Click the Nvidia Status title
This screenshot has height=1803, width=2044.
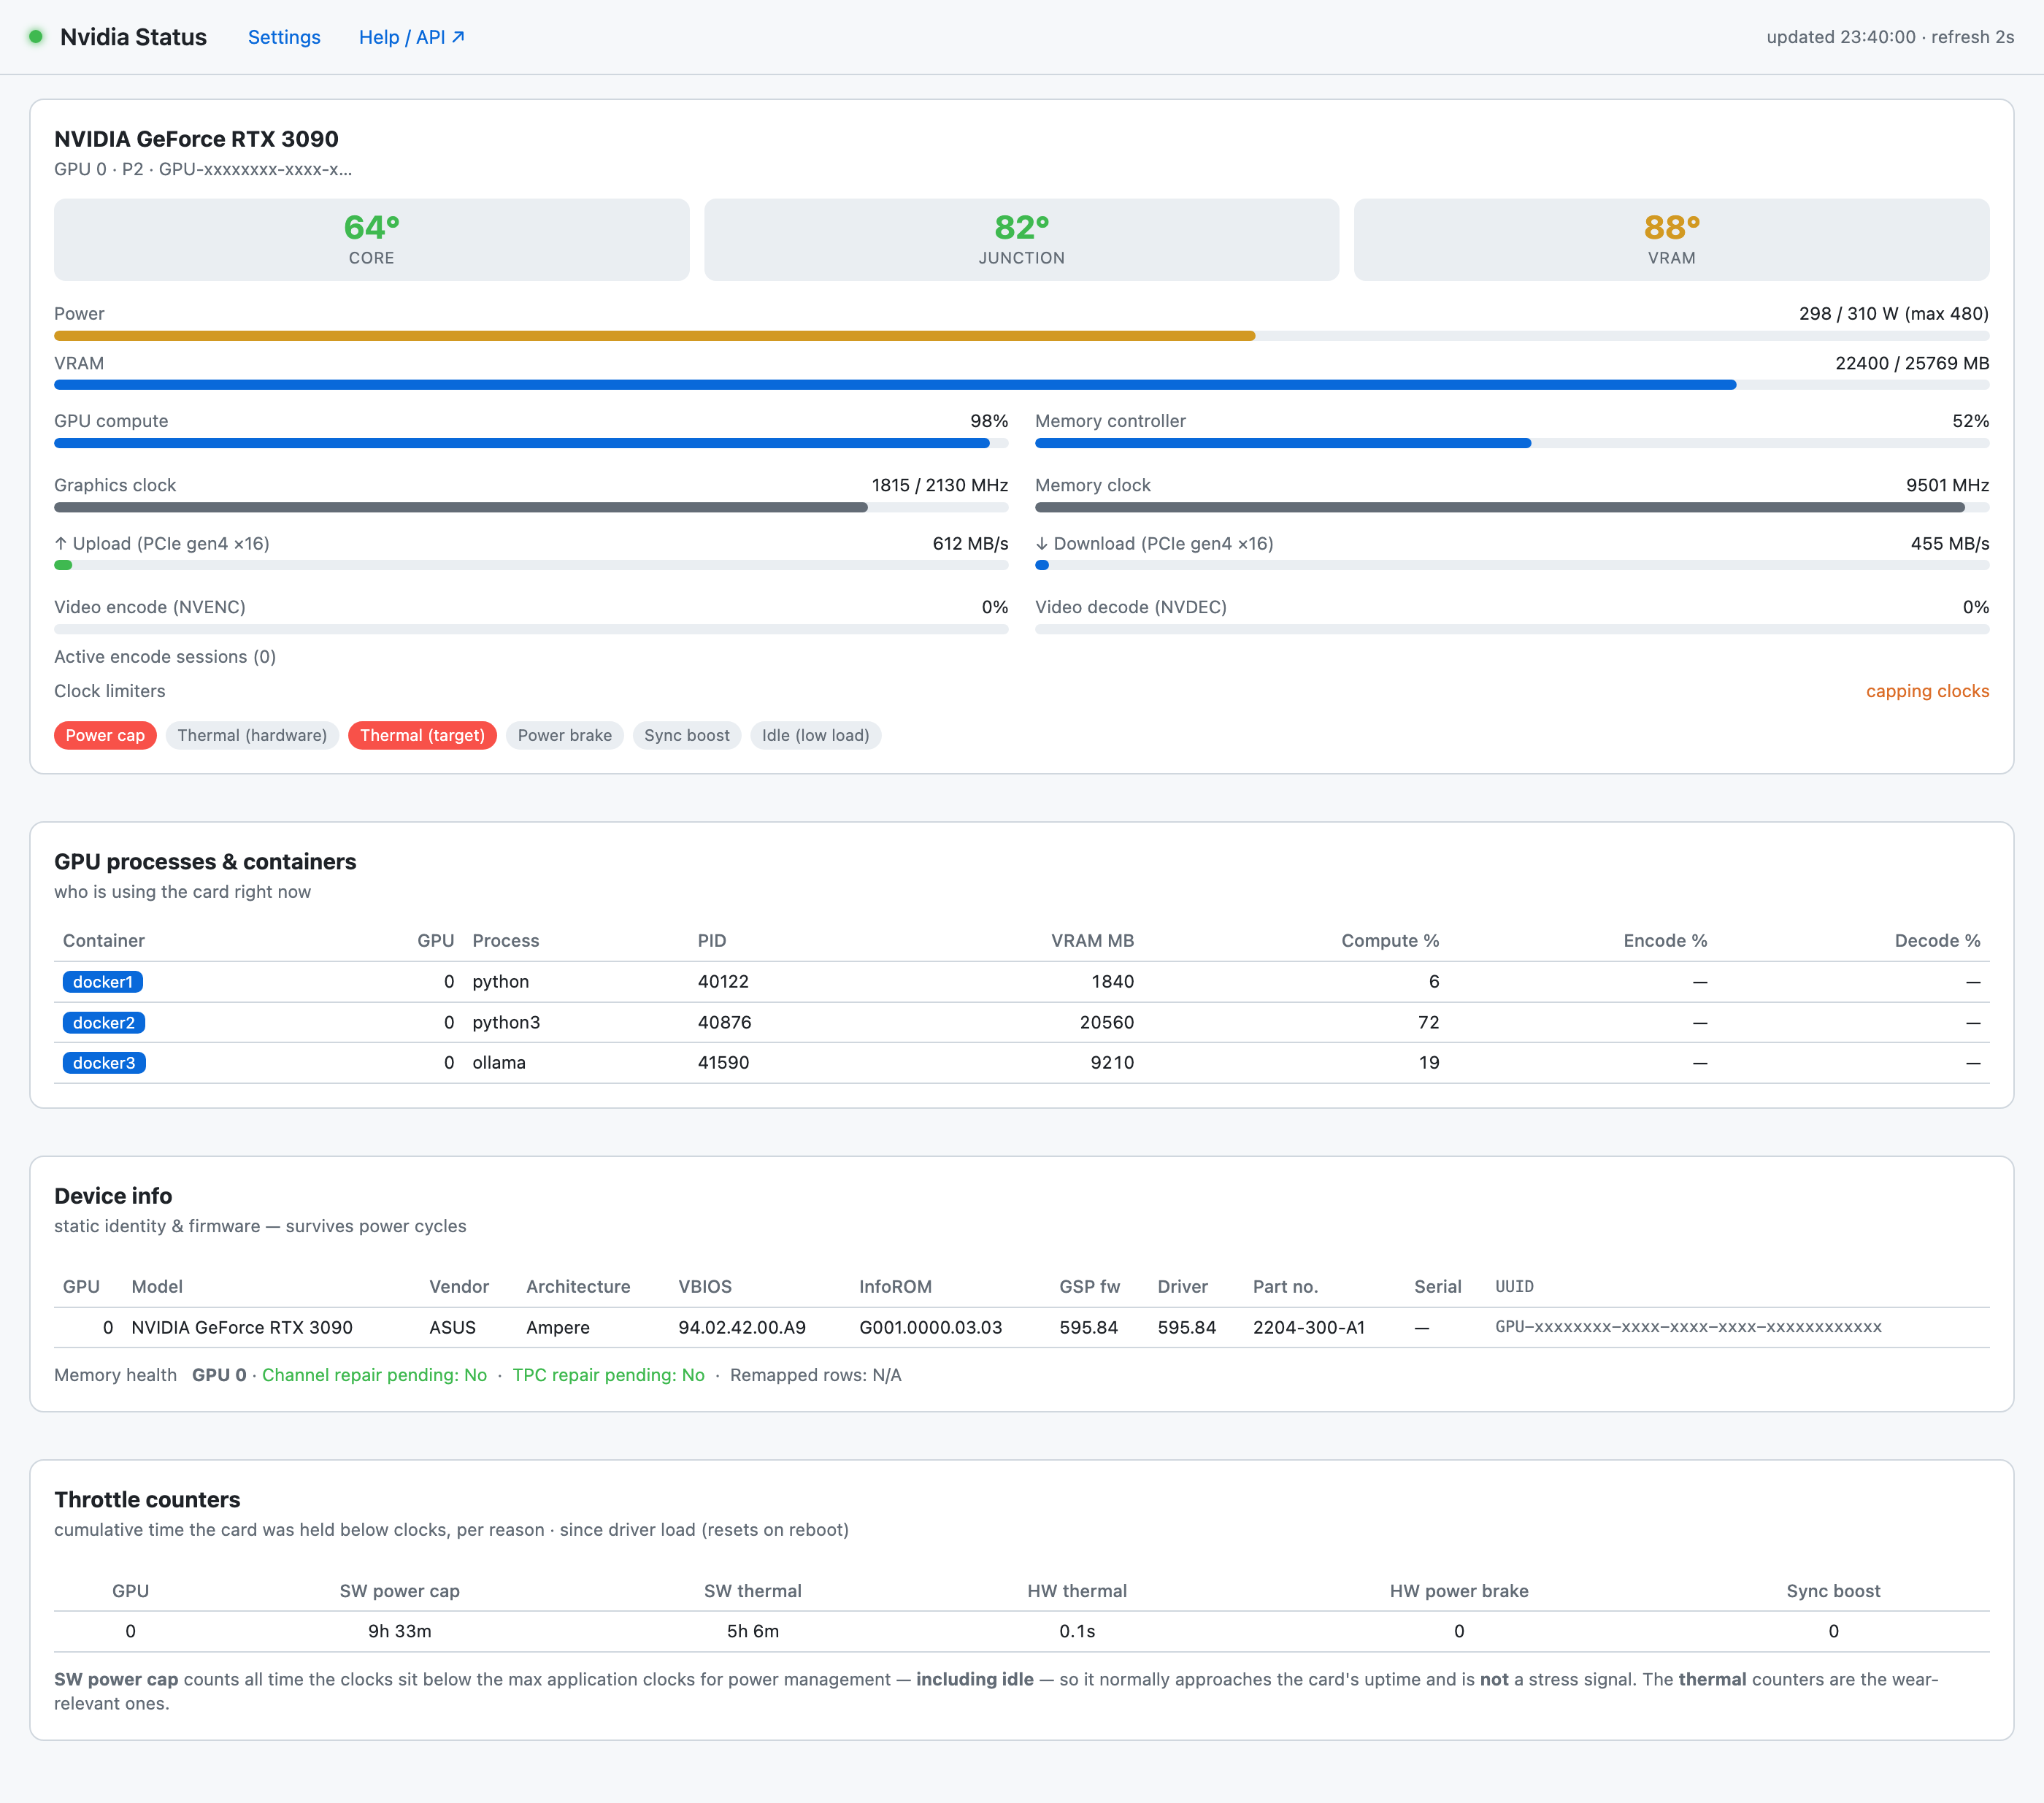[133, 37]
